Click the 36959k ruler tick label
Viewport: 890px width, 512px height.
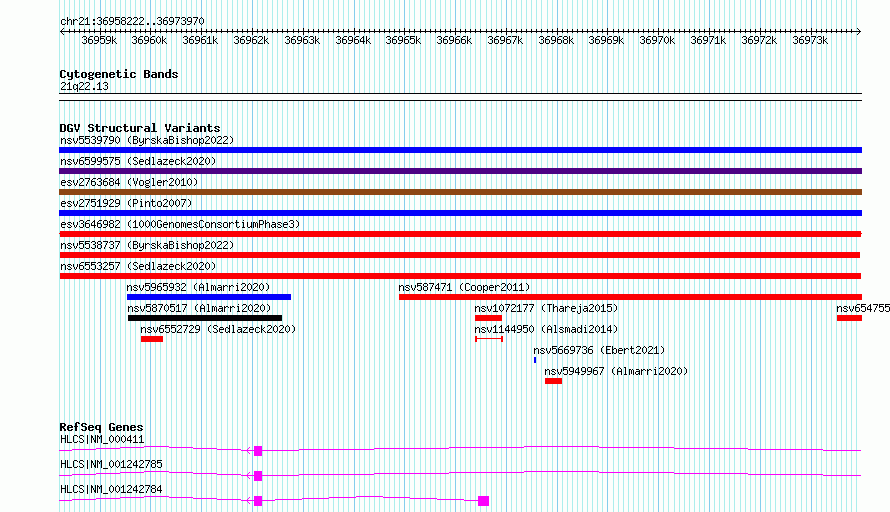(x=99, y=40)
